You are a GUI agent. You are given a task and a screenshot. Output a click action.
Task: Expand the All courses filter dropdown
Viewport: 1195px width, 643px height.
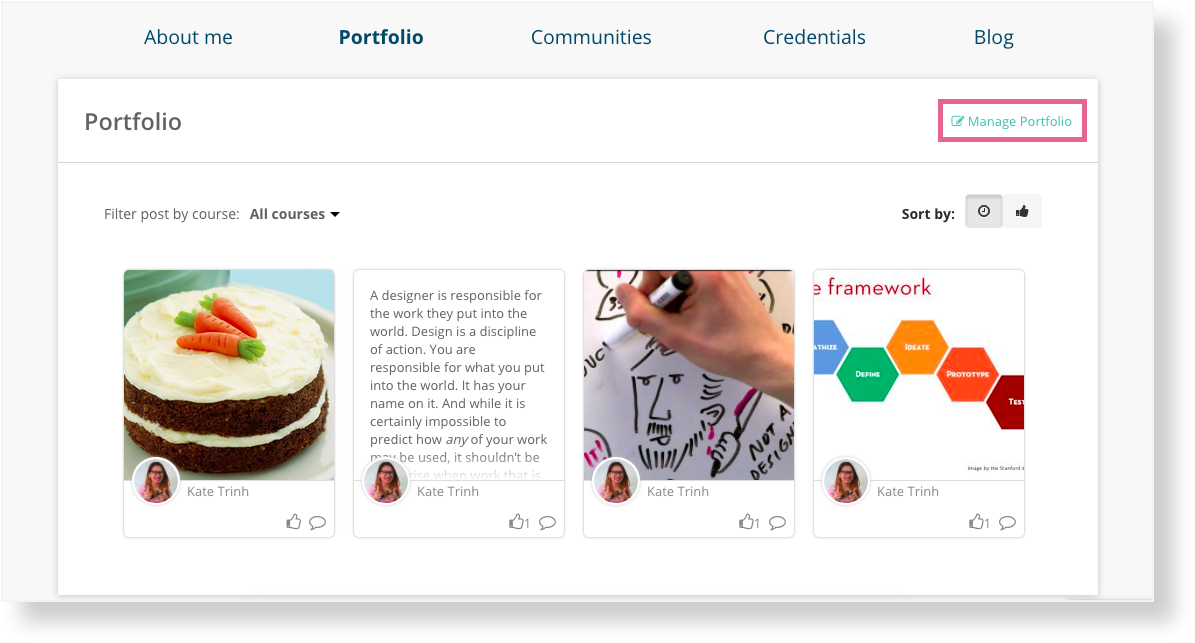point(294,214)
